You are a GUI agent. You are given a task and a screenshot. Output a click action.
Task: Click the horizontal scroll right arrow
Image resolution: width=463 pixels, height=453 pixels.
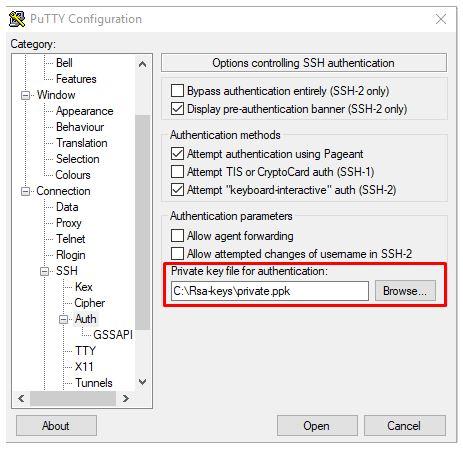(x=126, y=398)
